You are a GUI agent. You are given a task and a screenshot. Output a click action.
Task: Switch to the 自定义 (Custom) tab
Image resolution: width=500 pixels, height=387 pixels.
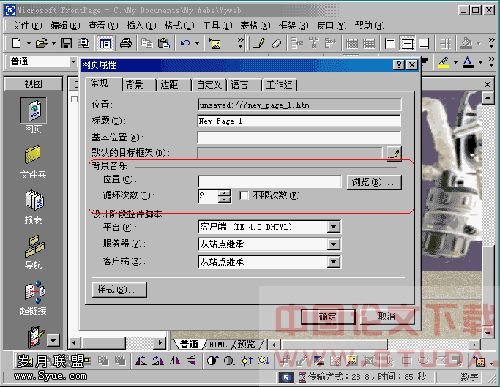[x=209, y=85]
